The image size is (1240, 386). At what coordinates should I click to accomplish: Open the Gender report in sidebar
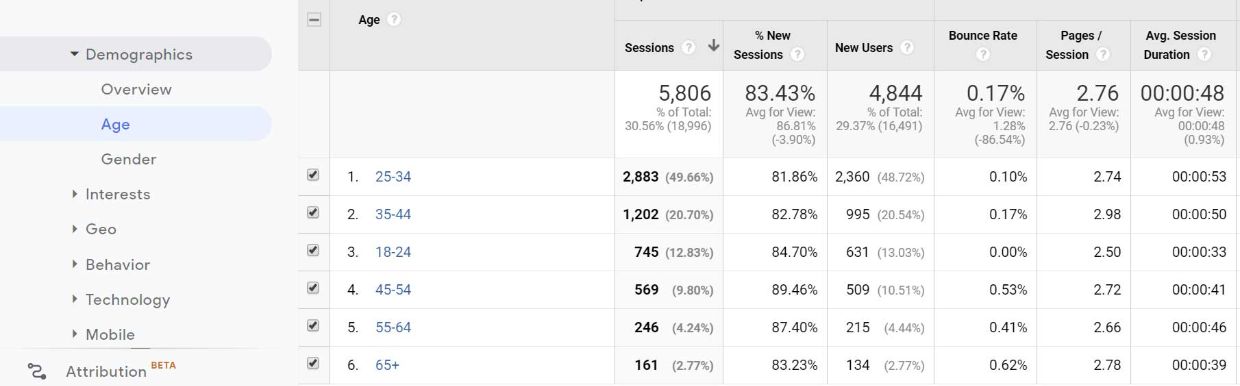coord(128,159)
